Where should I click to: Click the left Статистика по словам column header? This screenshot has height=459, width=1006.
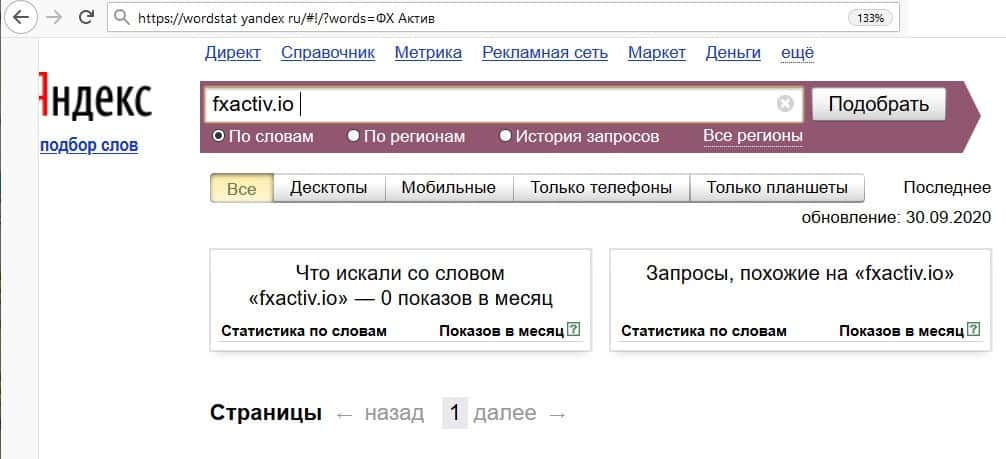304,331
